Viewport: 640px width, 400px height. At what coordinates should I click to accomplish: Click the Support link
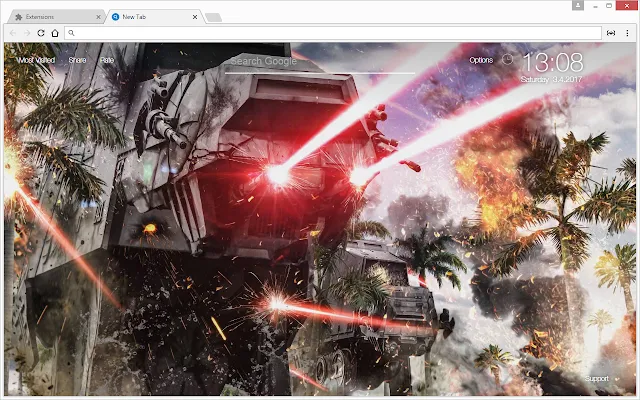pos(596,378)
